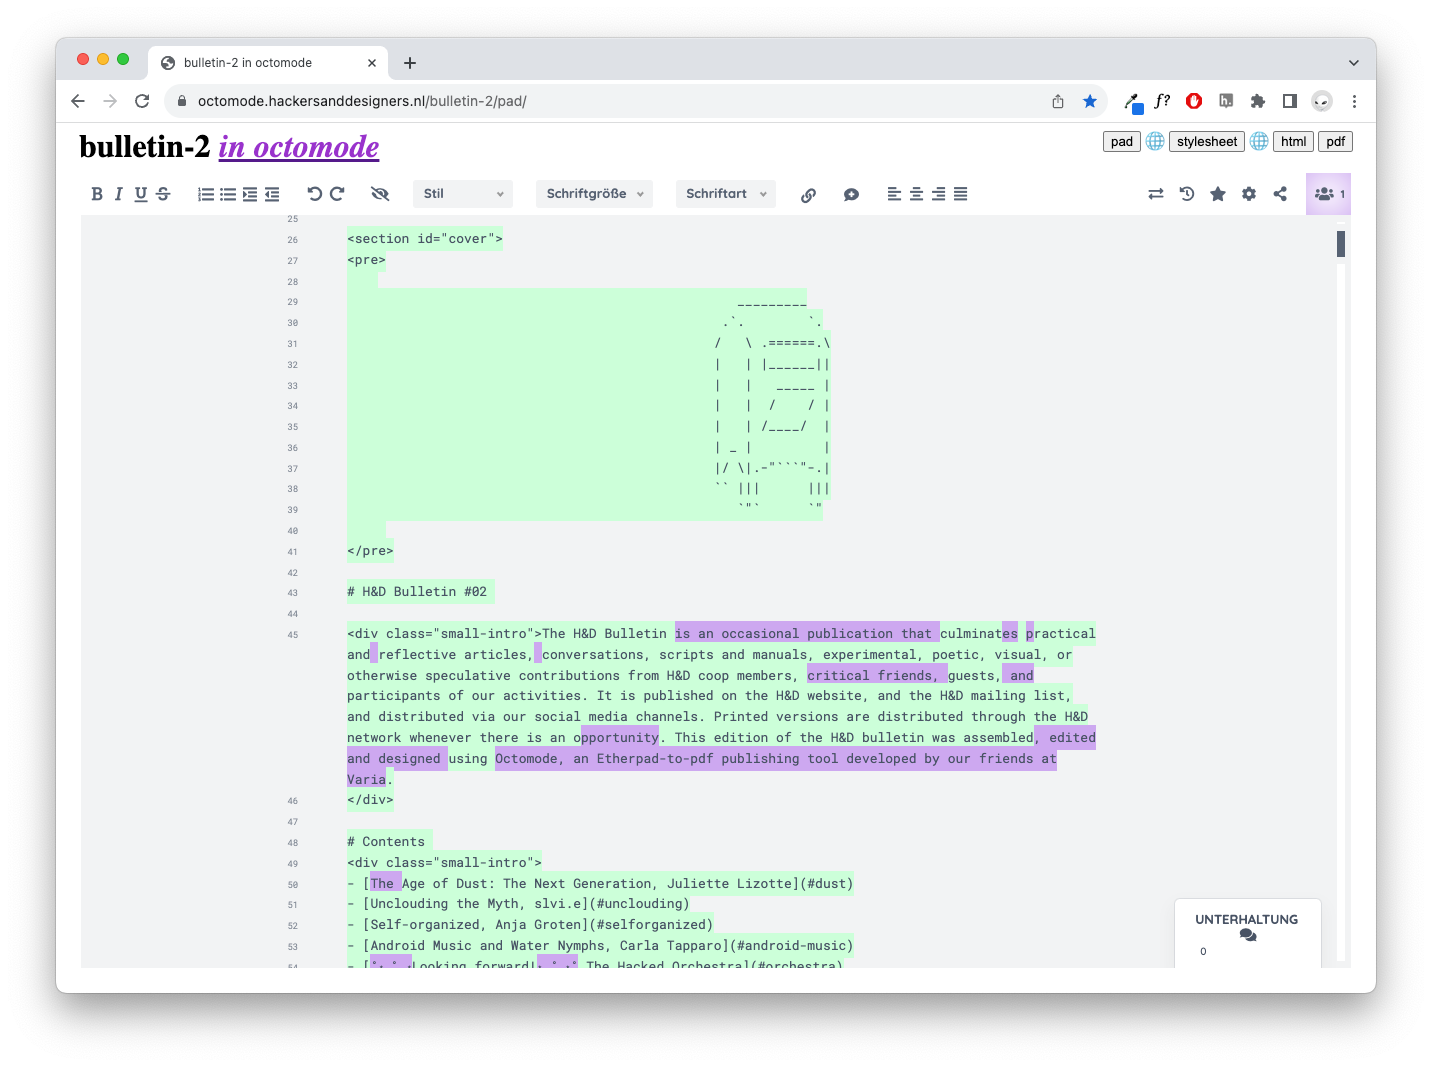Viewport: 1432px width, 1067px height.
Task: Select the 'bulletin-2 in octomode' tab
Action: tap(268, 62)
